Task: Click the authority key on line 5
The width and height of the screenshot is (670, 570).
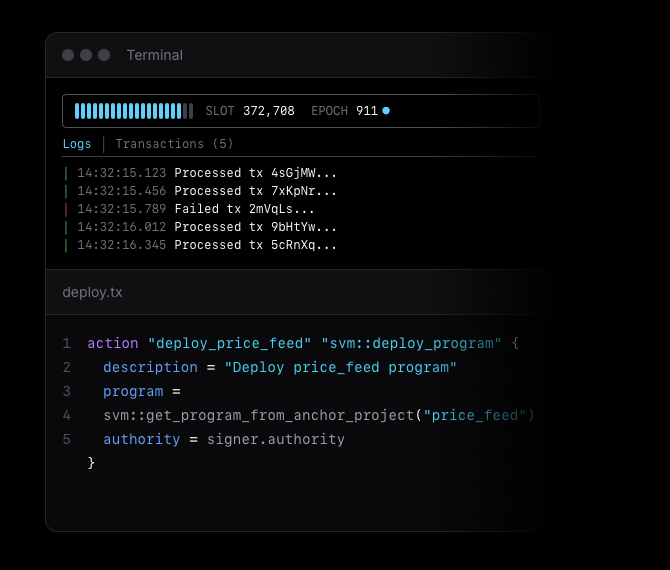Action: tap(141, 439)
